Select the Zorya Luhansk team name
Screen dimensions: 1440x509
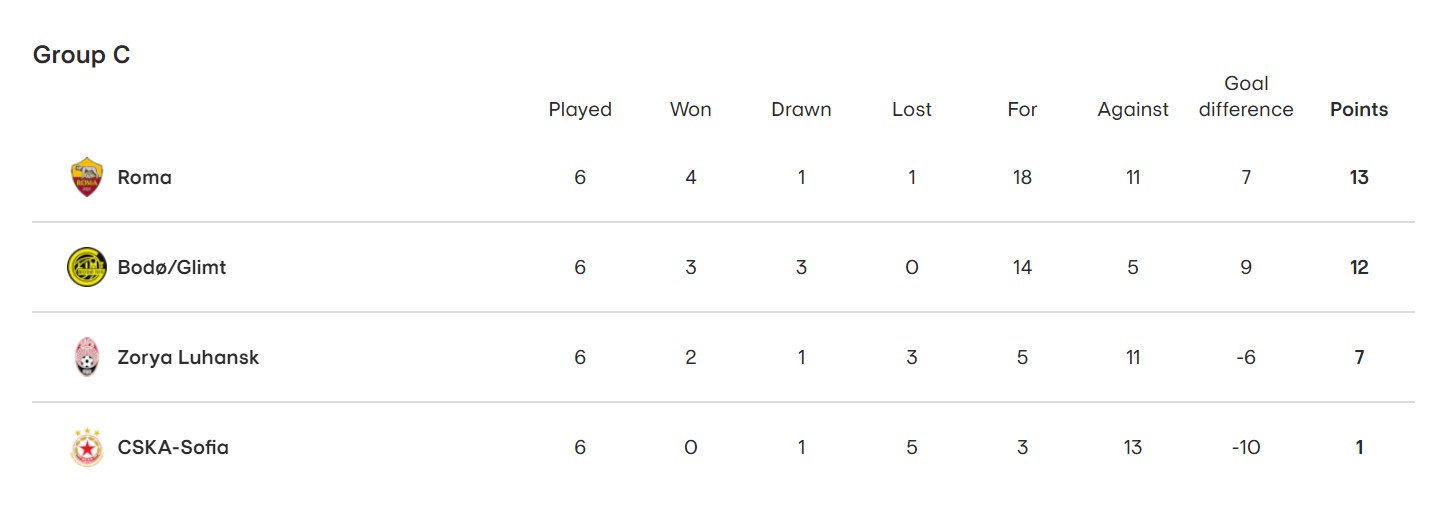tap(188, 357)
